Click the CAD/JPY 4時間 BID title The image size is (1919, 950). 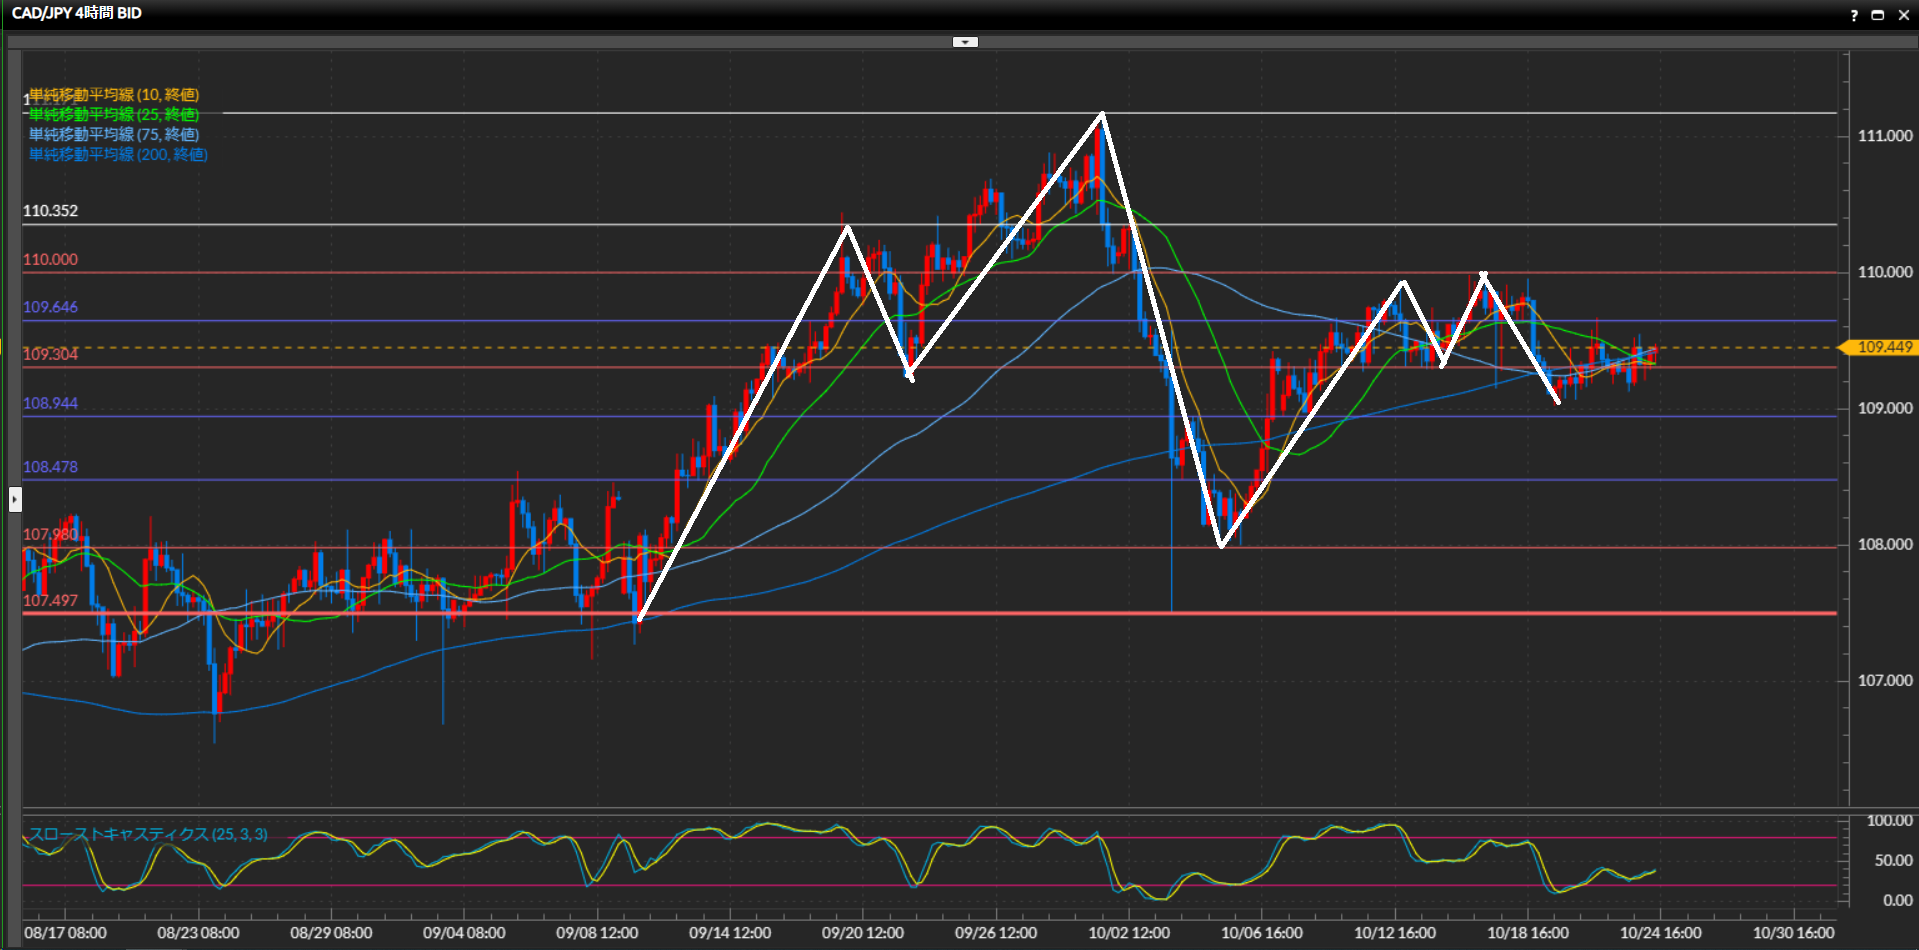[x=77, y=13]
